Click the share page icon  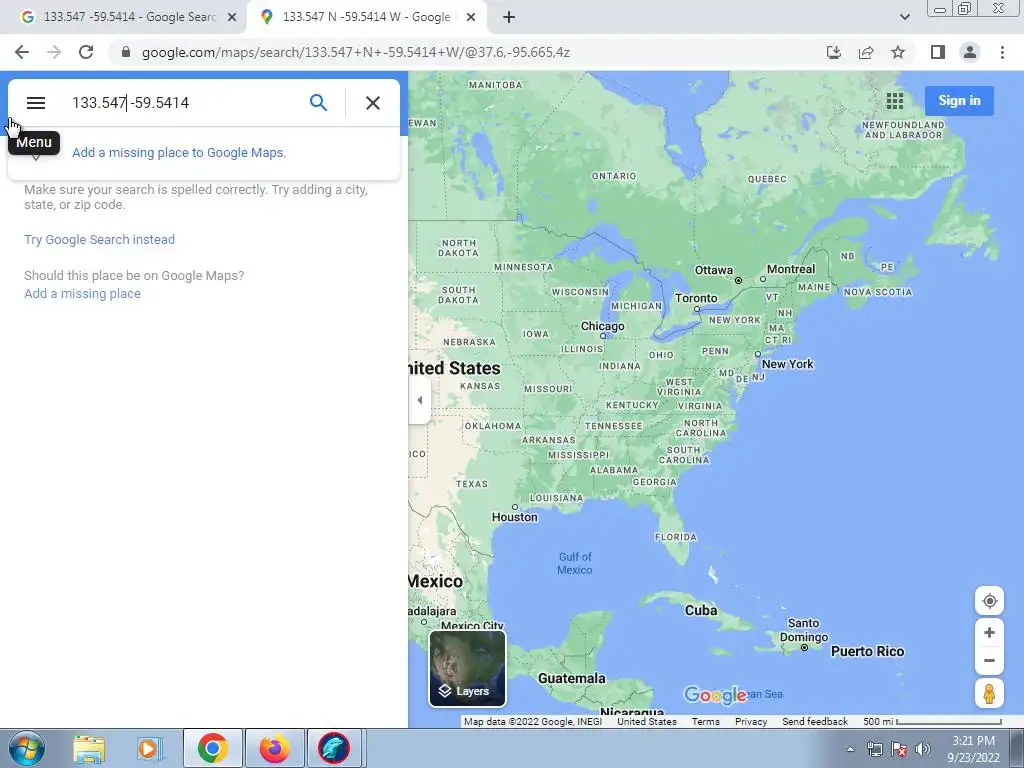pyautogui.click(x=866, y=52)
